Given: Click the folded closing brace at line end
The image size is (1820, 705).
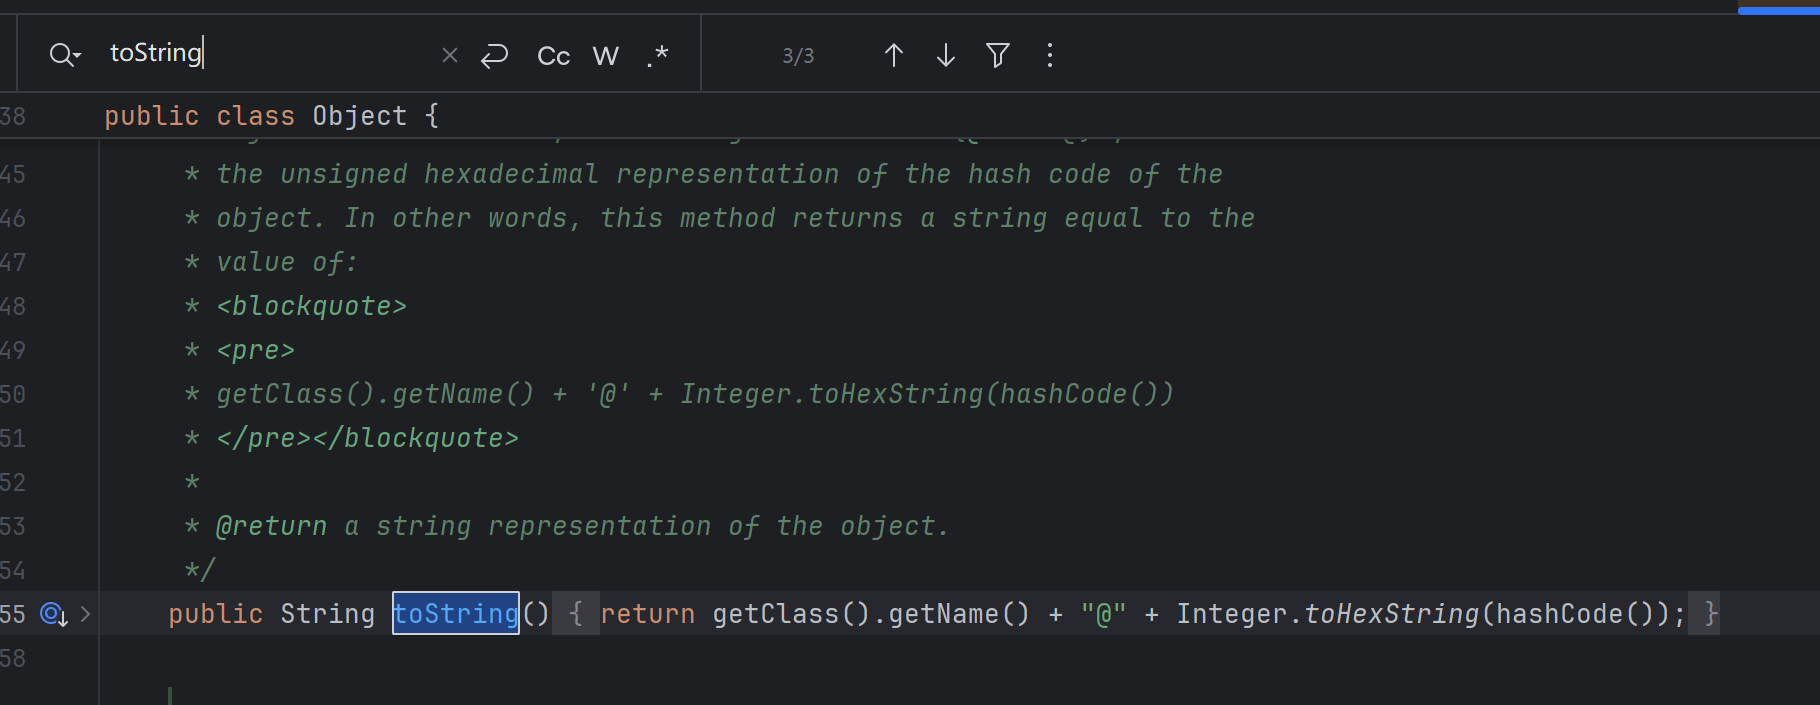Looking at the screenshot, I should [1710, 614].
